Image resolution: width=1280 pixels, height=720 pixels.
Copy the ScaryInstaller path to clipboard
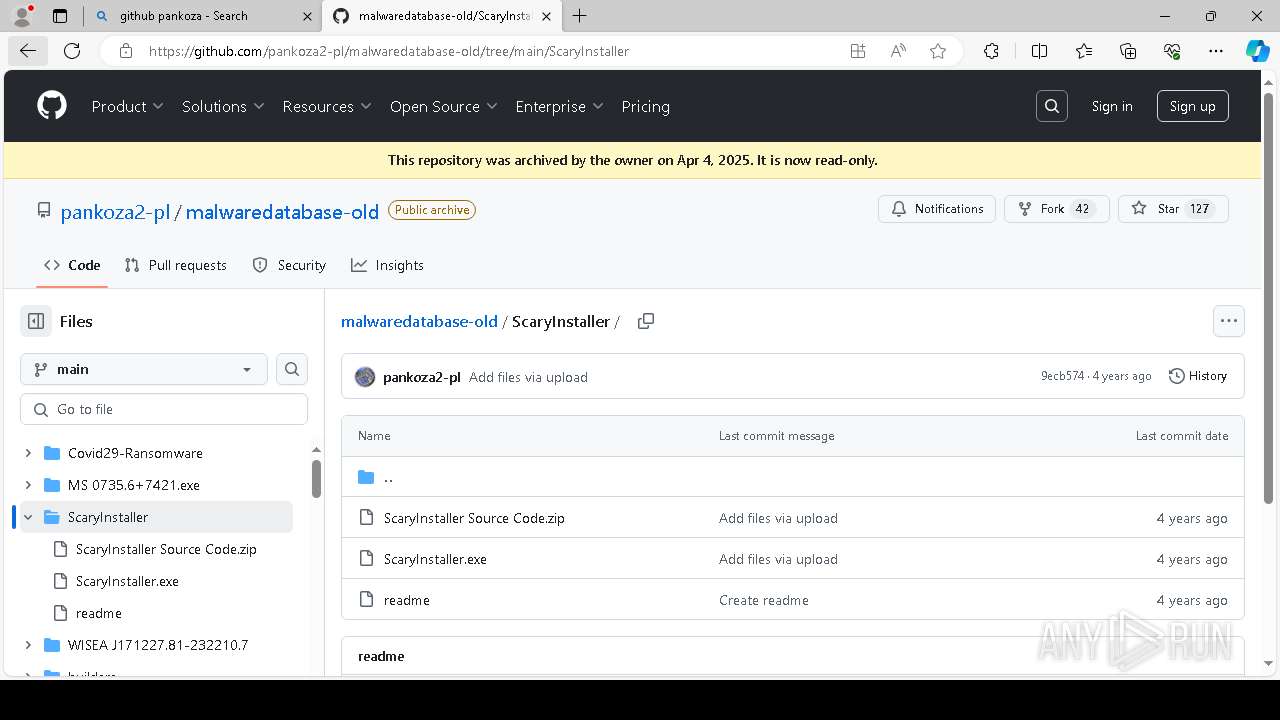coord(646,321)
